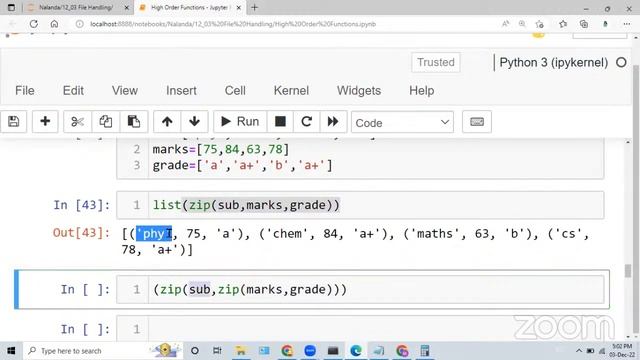Cut selected cells with the scissors icon
This screenshot has width=640, height=360.
pos(77,122)
